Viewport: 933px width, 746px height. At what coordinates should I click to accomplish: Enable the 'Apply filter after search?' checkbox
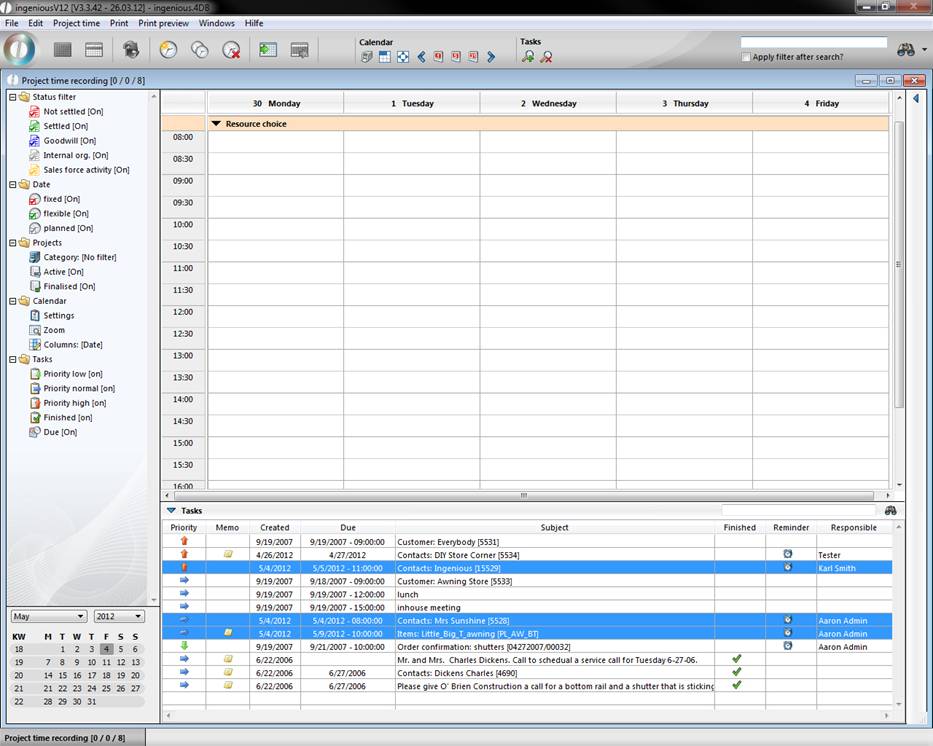pyautogui.click(x=746, y=57)
